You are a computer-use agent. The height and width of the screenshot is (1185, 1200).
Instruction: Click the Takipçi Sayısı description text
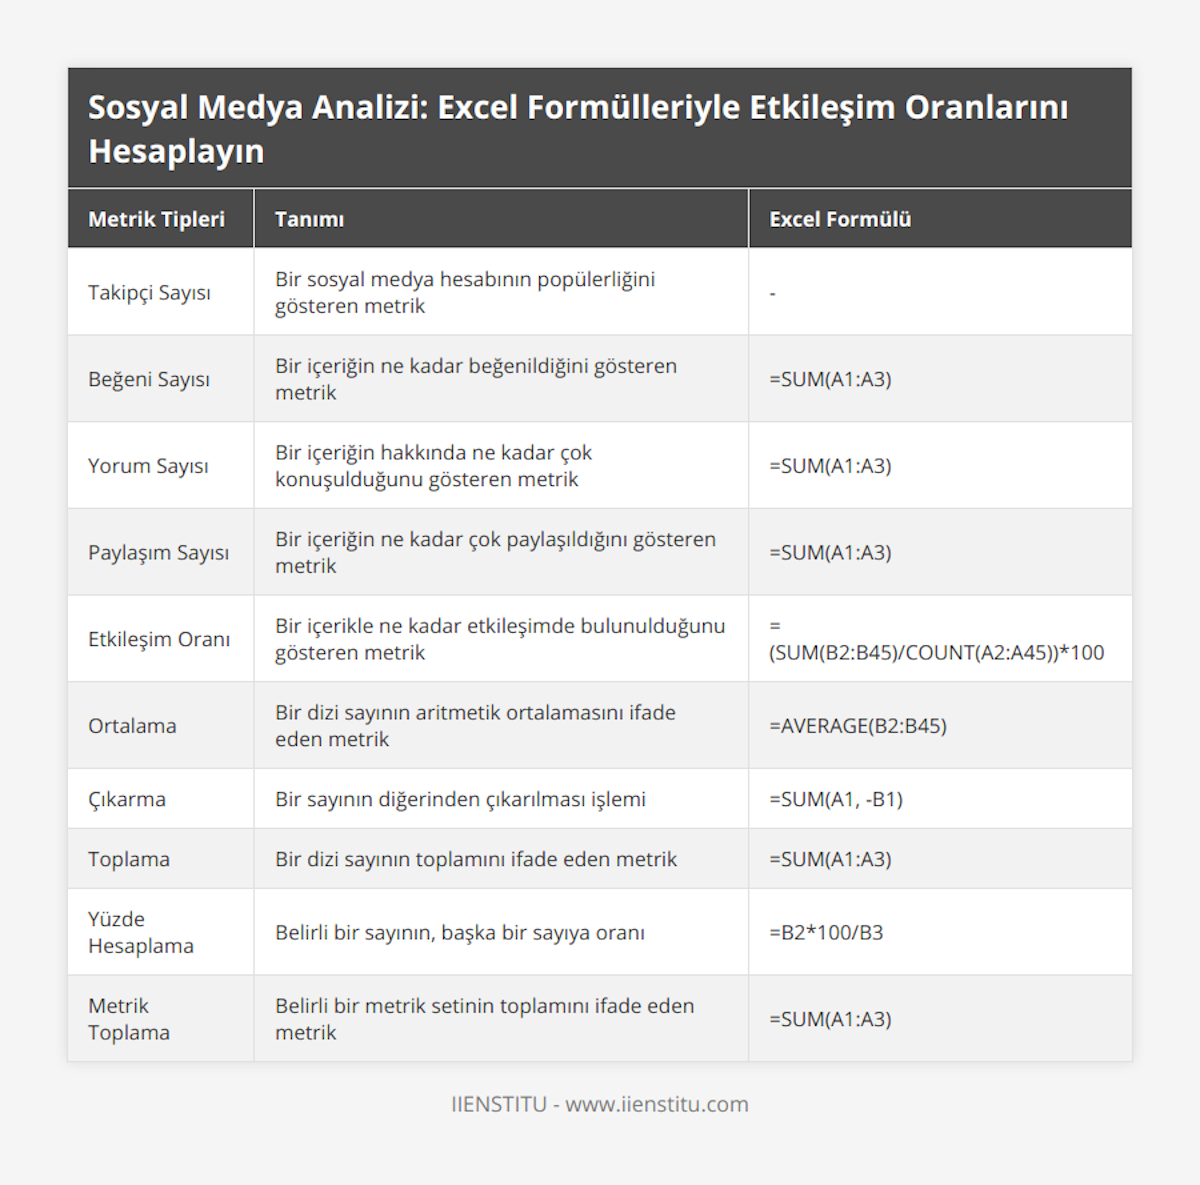click(465, 292)
